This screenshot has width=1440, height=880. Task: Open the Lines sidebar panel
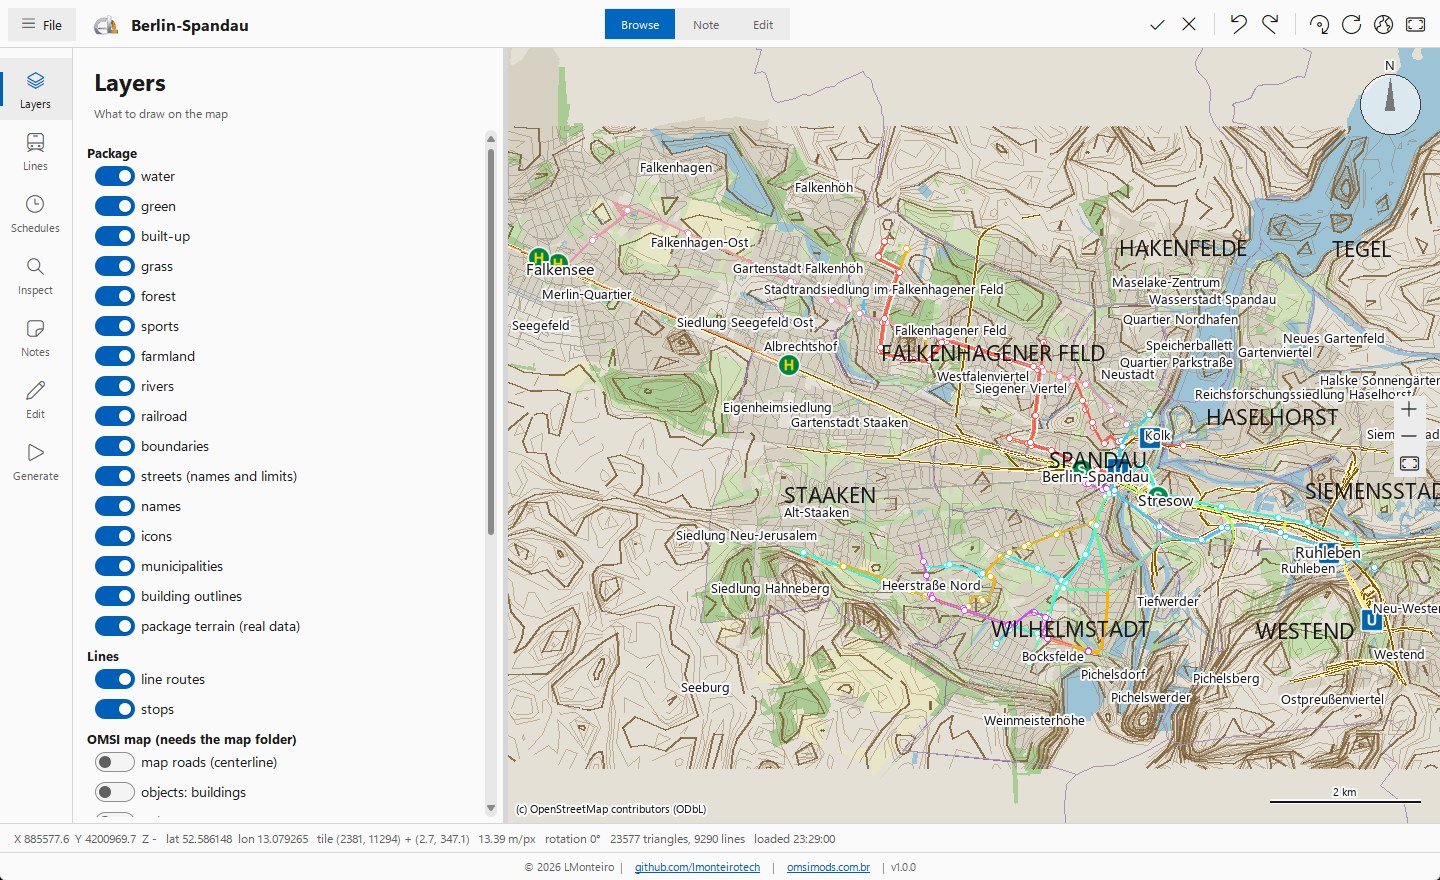[x=35, y=152]
